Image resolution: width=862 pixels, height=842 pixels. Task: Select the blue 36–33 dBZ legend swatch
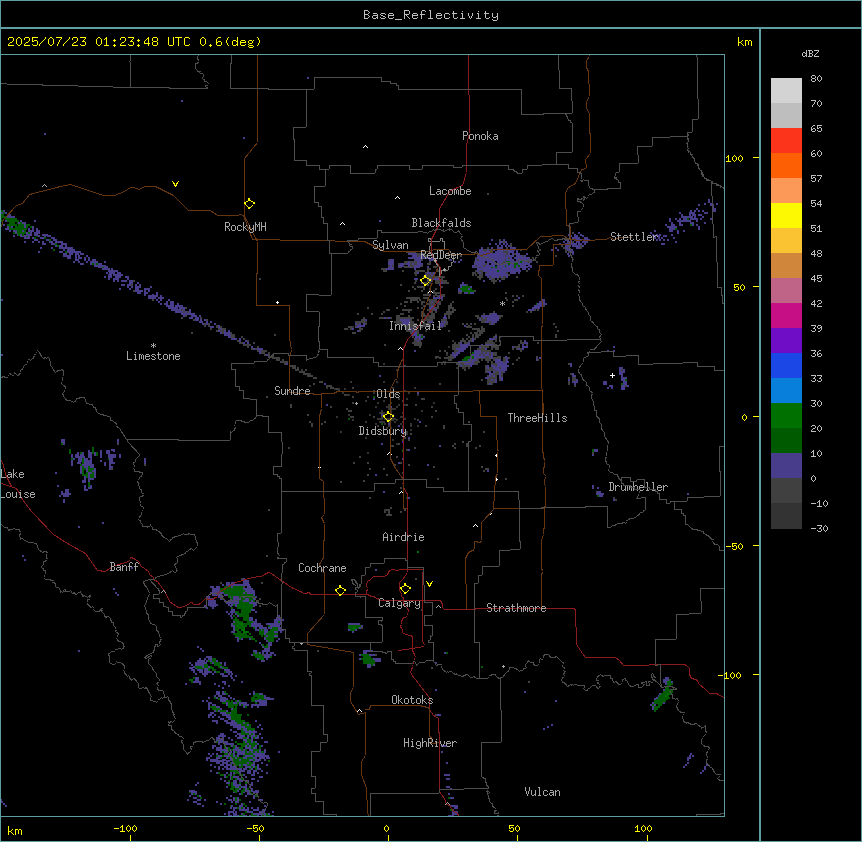786,365
